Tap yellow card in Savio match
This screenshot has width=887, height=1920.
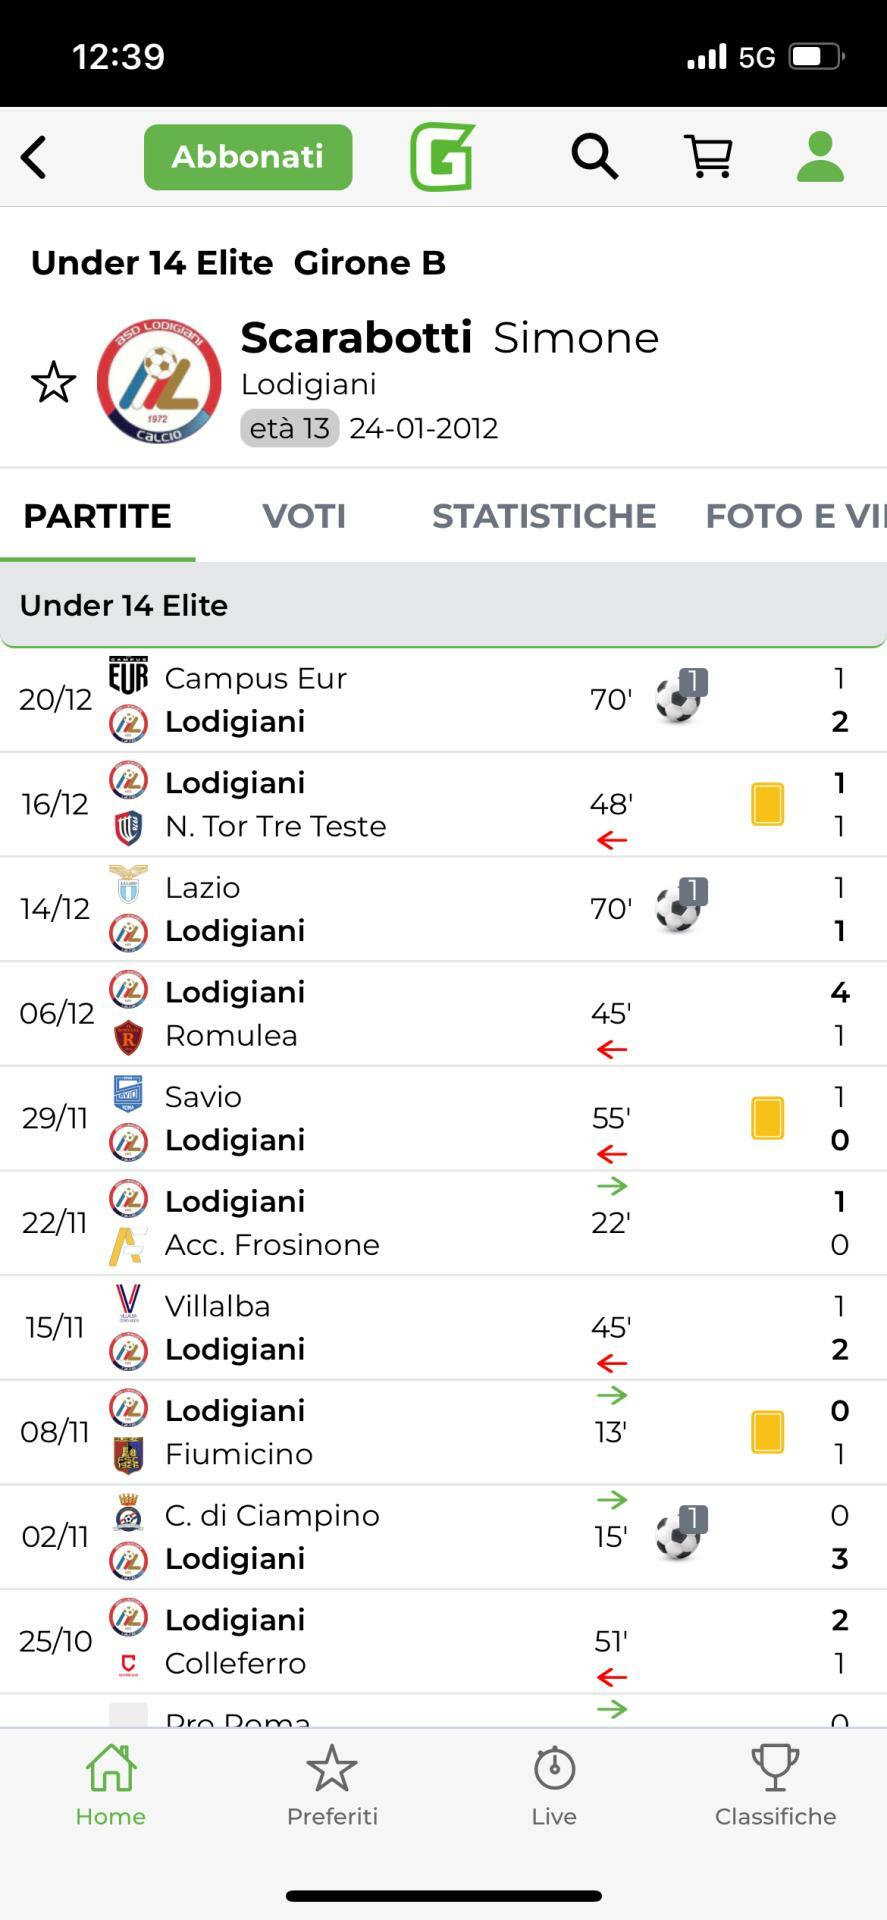coord(767,1118)
